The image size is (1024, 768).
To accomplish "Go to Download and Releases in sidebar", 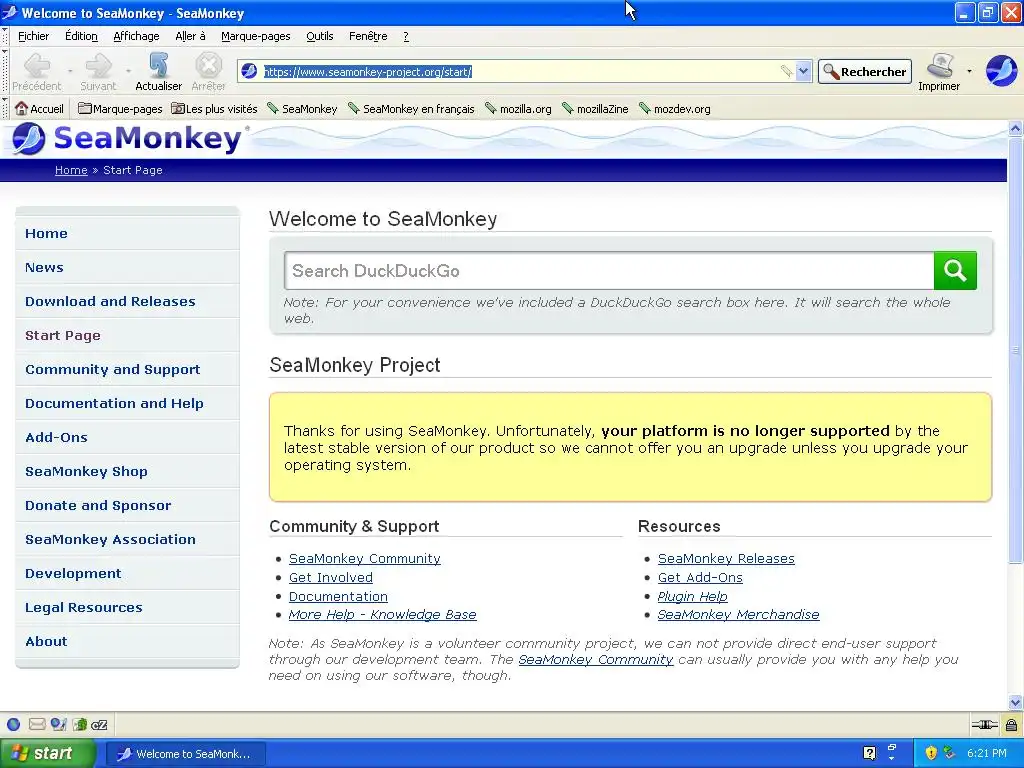I will [x=110, y=301].
